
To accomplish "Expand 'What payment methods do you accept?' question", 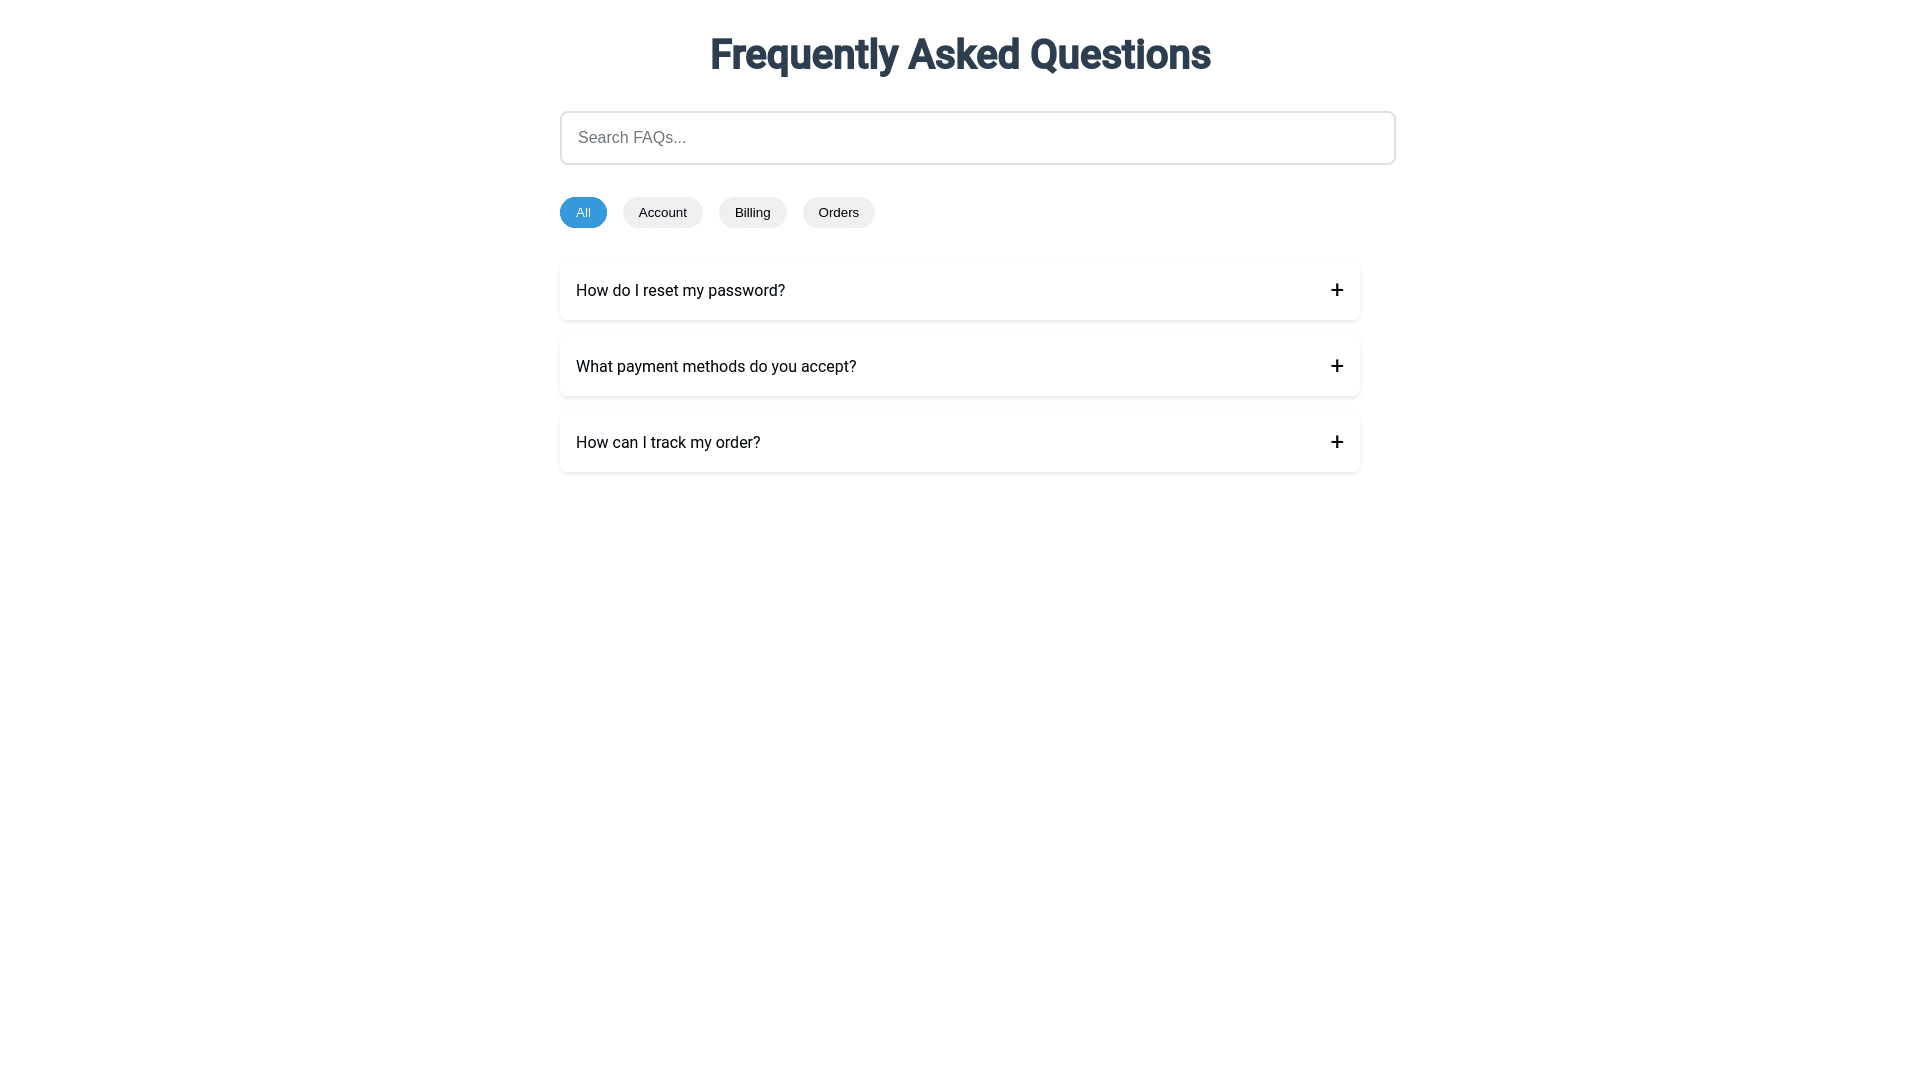I will point(958,367).
